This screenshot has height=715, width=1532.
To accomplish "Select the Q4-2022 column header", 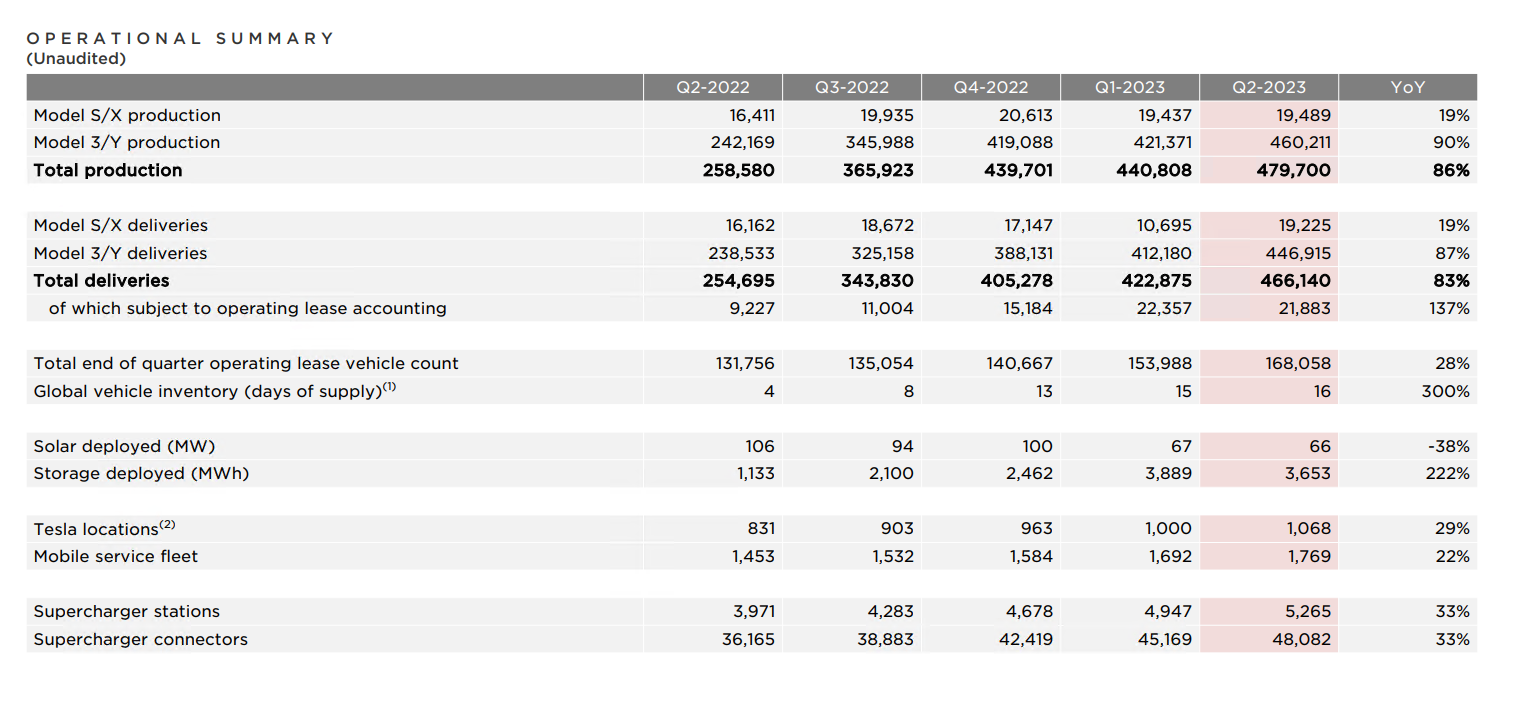I will (990, 87).
